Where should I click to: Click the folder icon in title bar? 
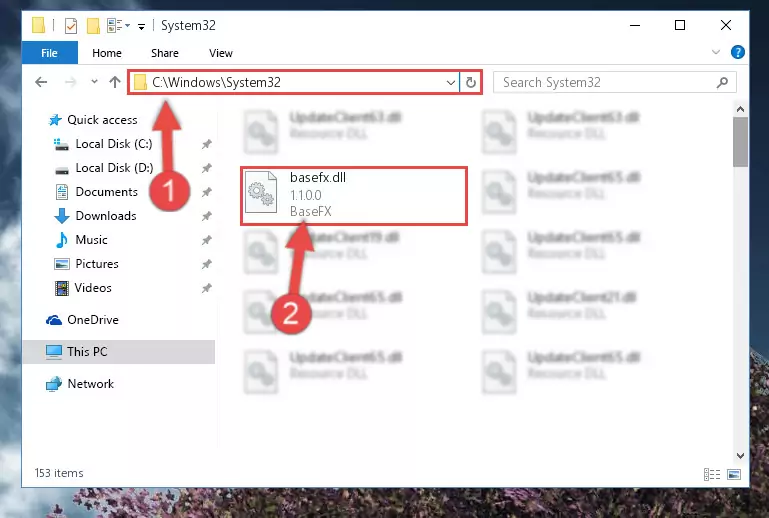coord(39,25)
